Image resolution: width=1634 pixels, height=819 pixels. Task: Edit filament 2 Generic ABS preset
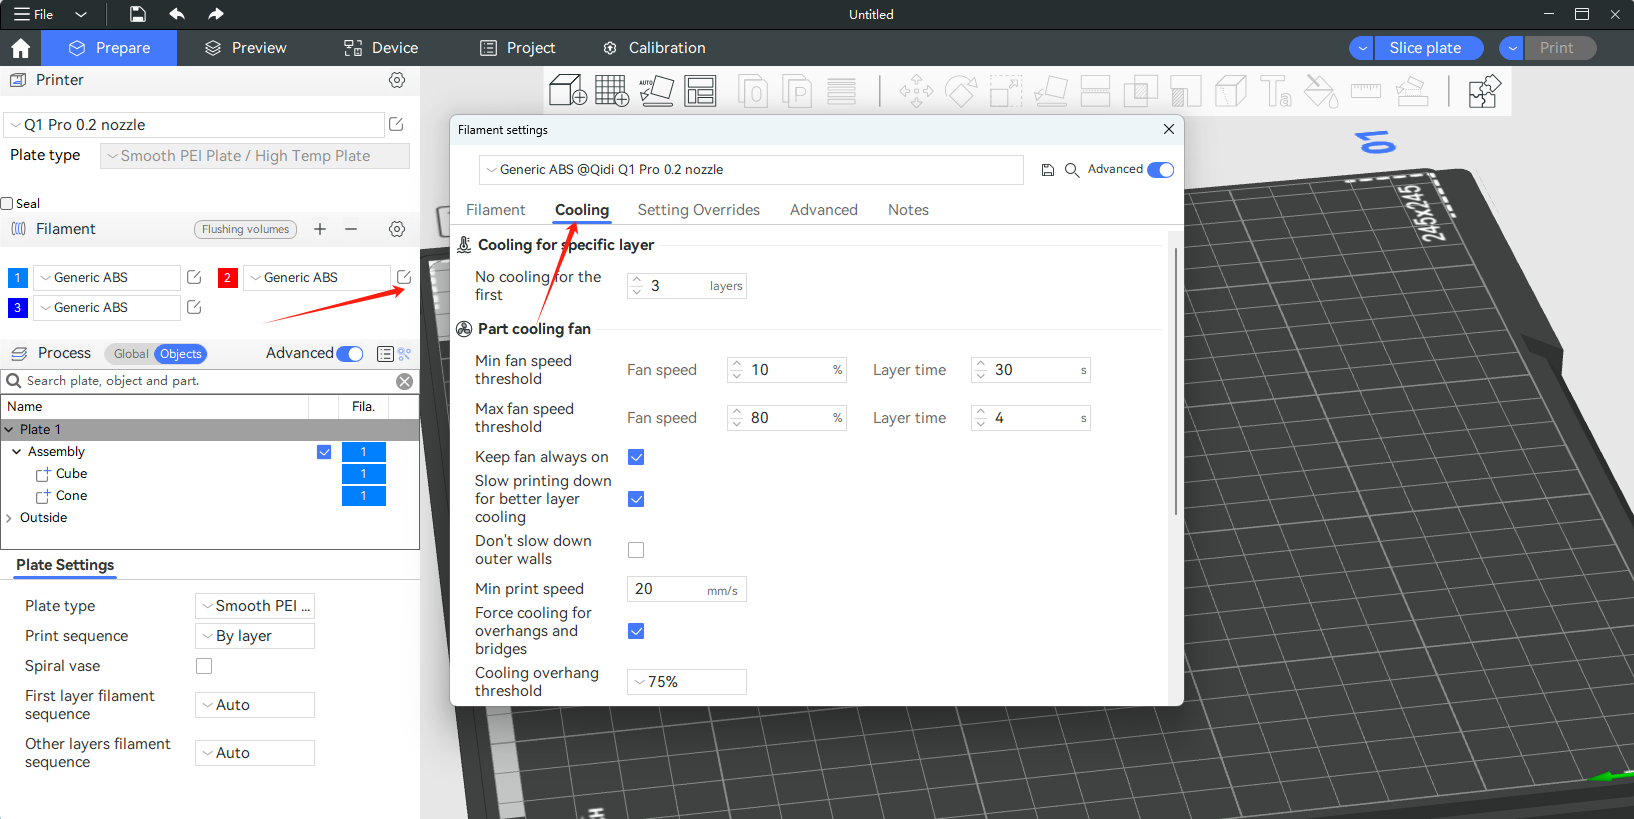click(x=404, y=277)
